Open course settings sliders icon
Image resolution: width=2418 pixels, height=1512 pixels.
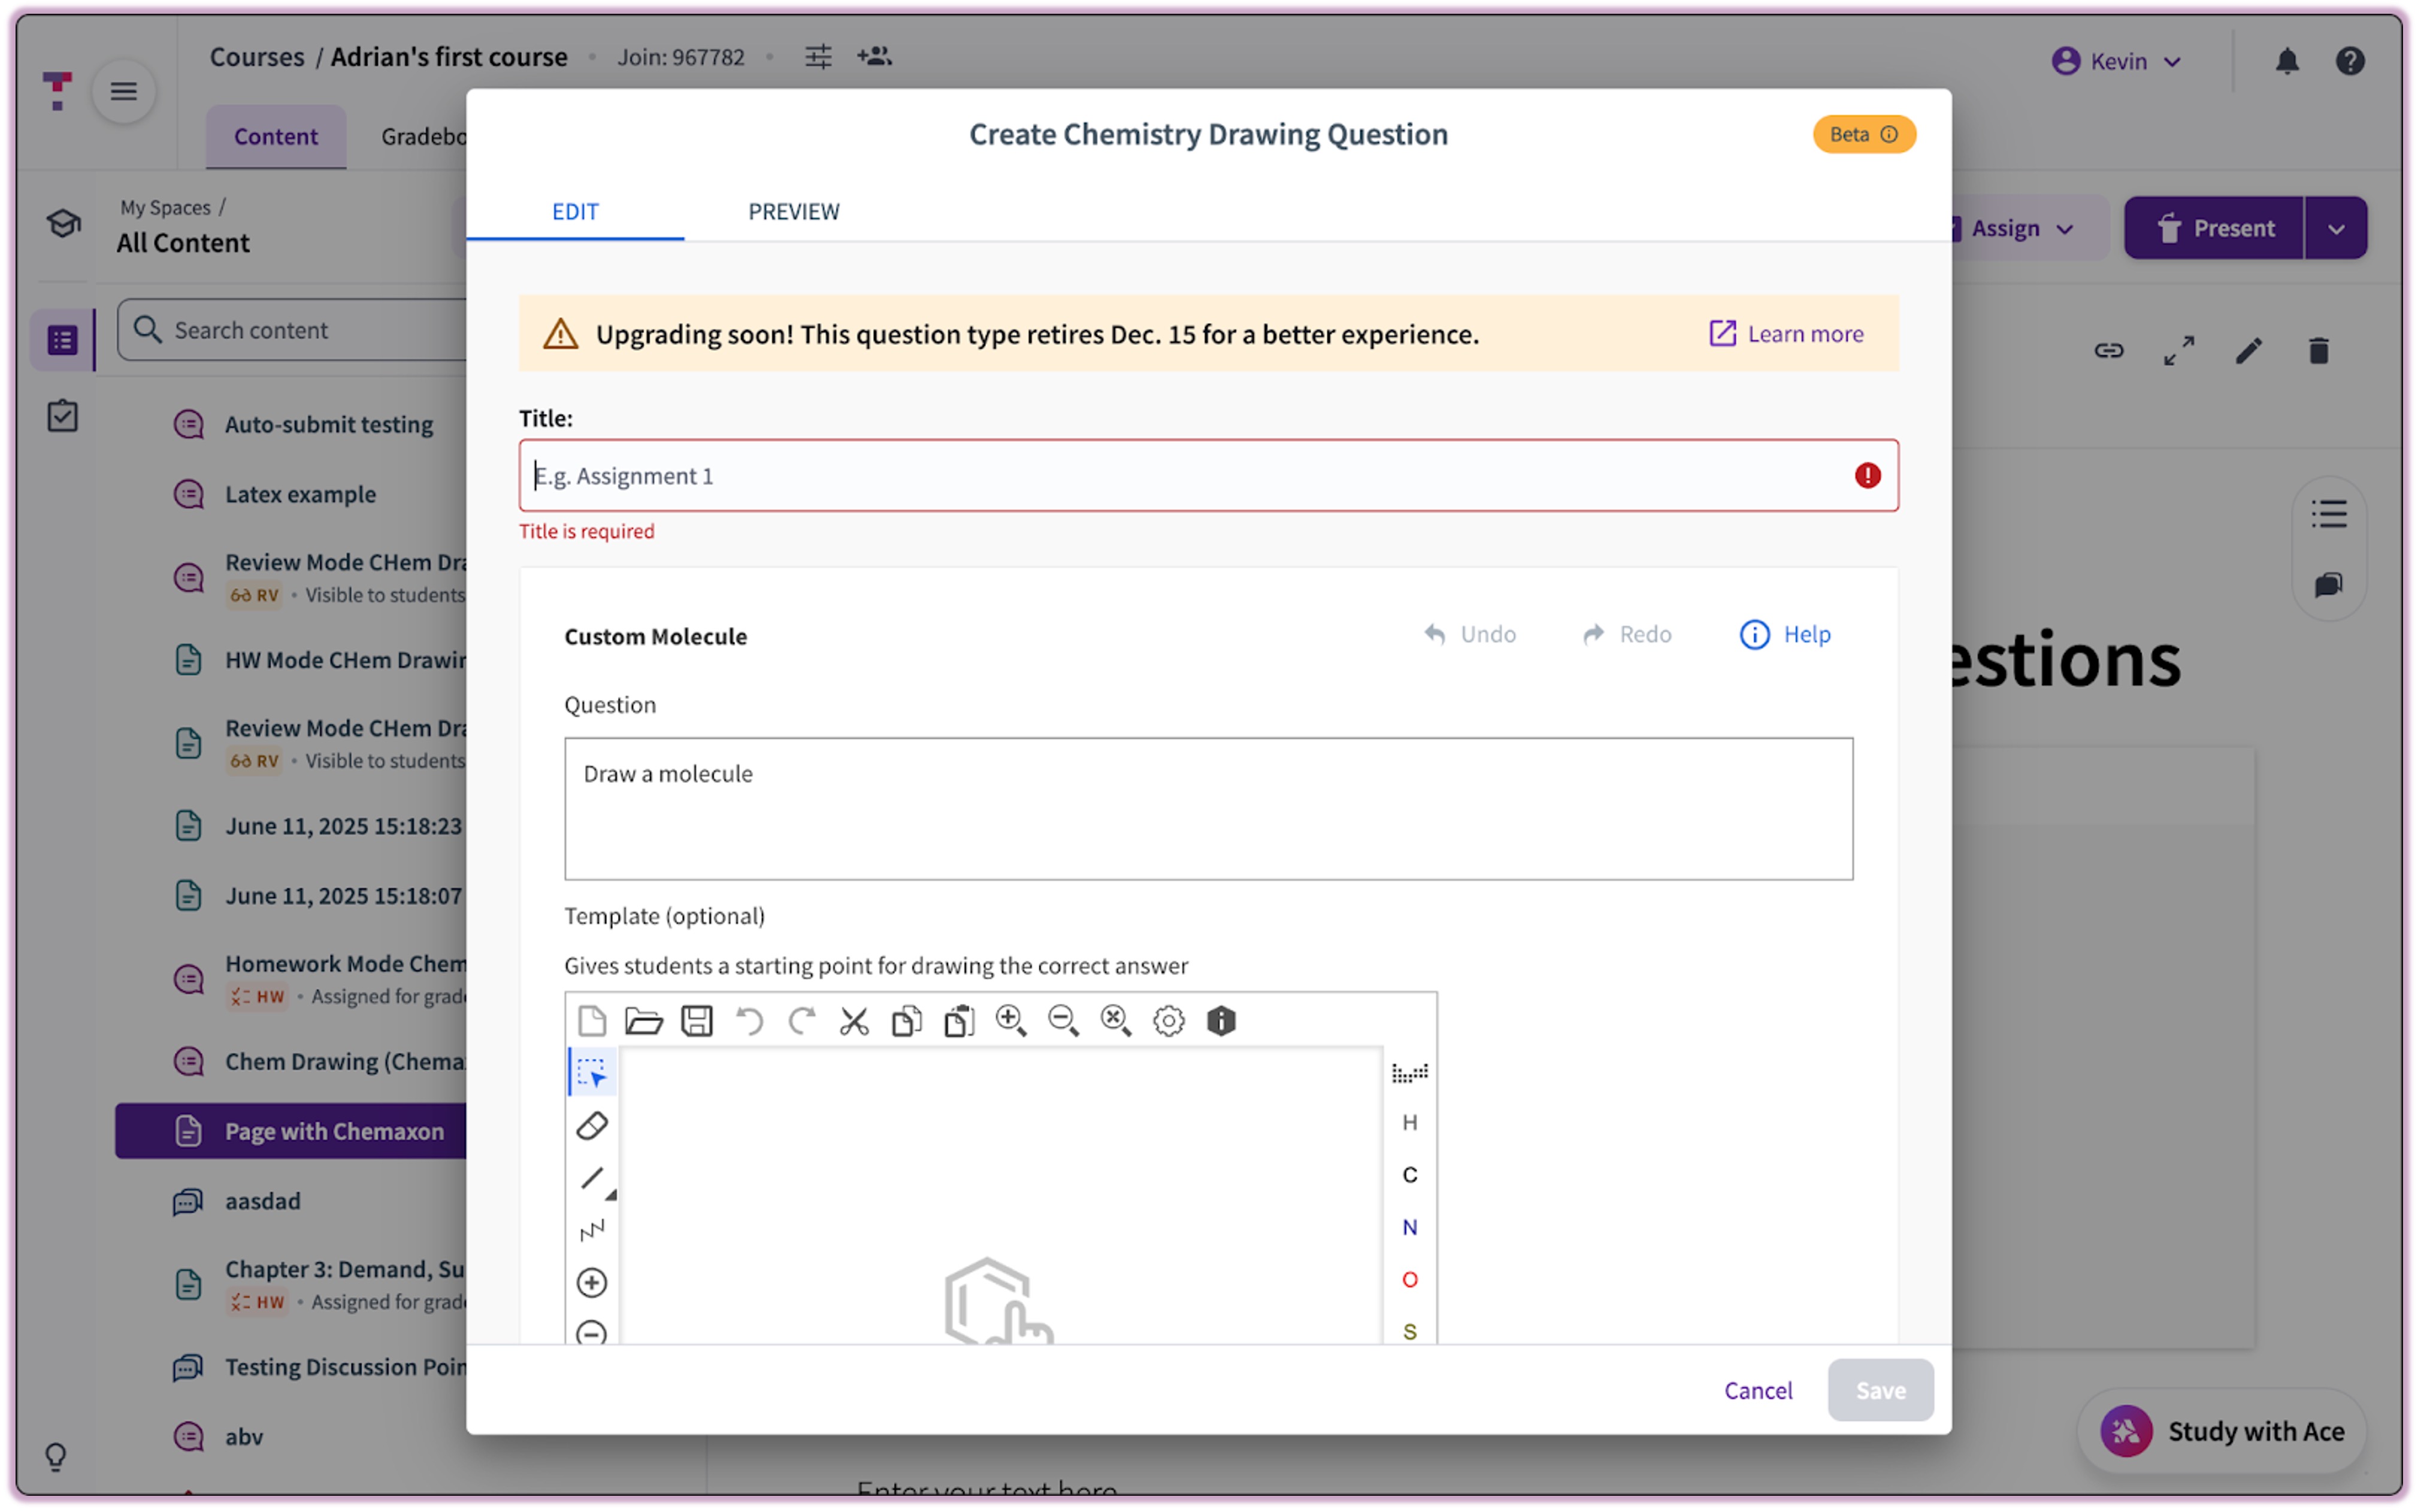818,57
